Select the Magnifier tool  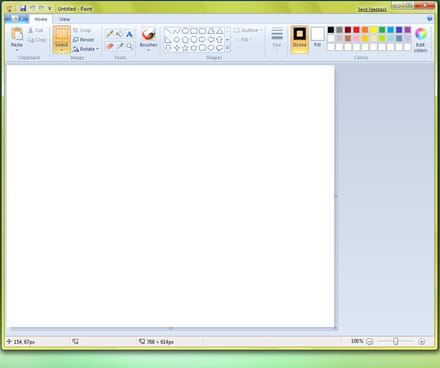(129, 46)
